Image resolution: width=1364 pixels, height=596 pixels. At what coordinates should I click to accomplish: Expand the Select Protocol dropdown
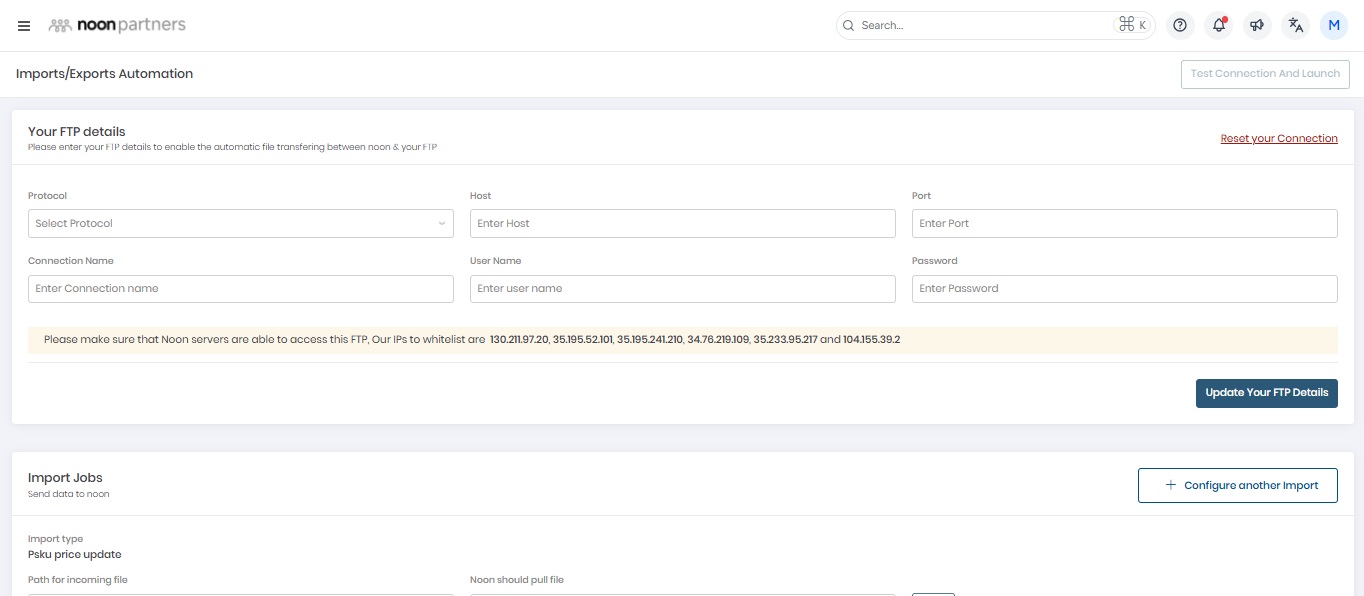240,223
